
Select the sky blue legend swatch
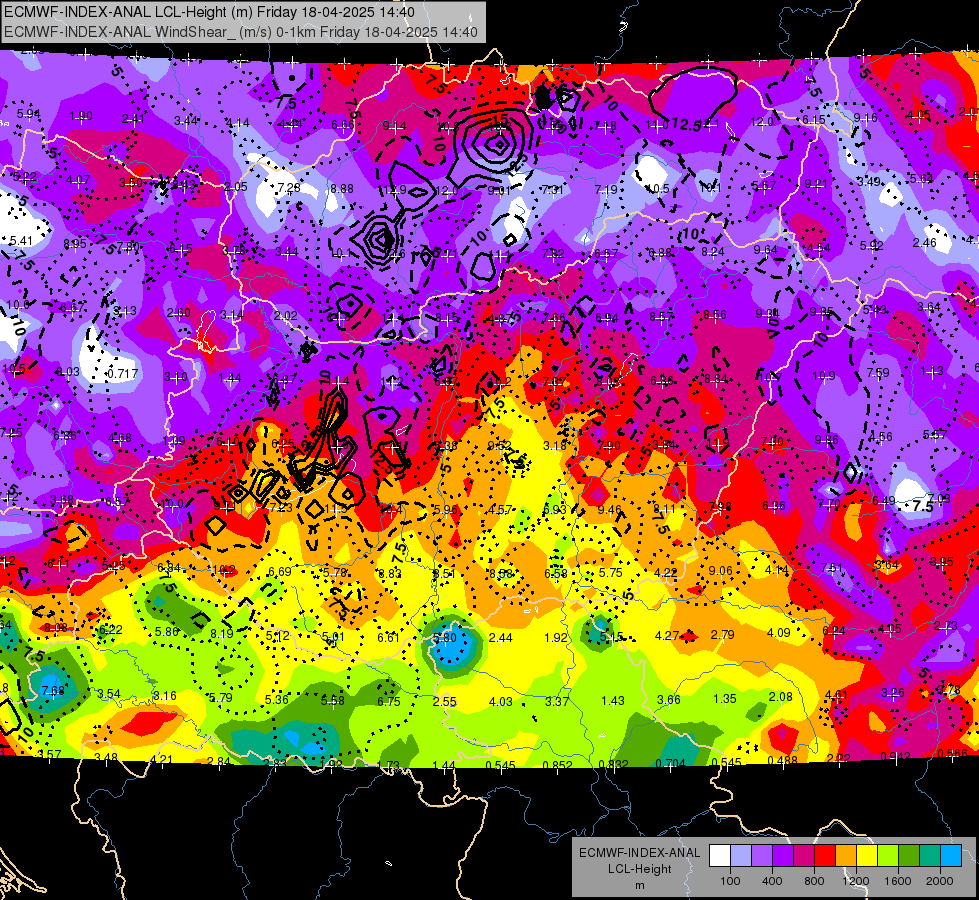952,855
